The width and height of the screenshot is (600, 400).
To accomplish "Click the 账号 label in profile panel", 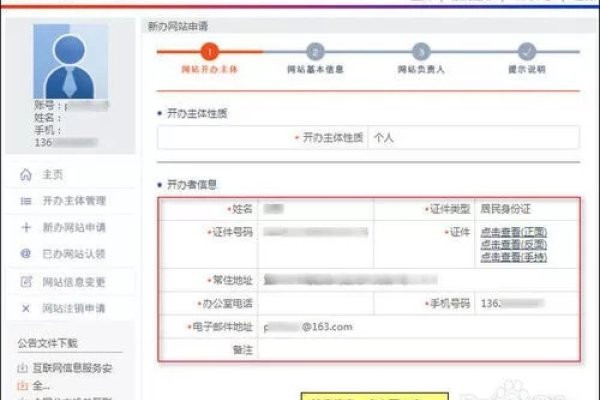I will (x=45, y=105).
